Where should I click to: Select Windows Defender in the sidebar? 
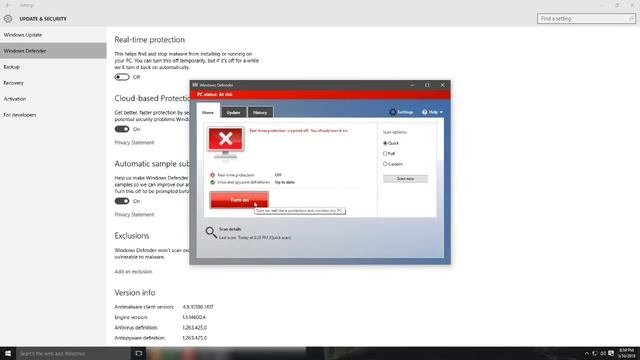(53, 51)
